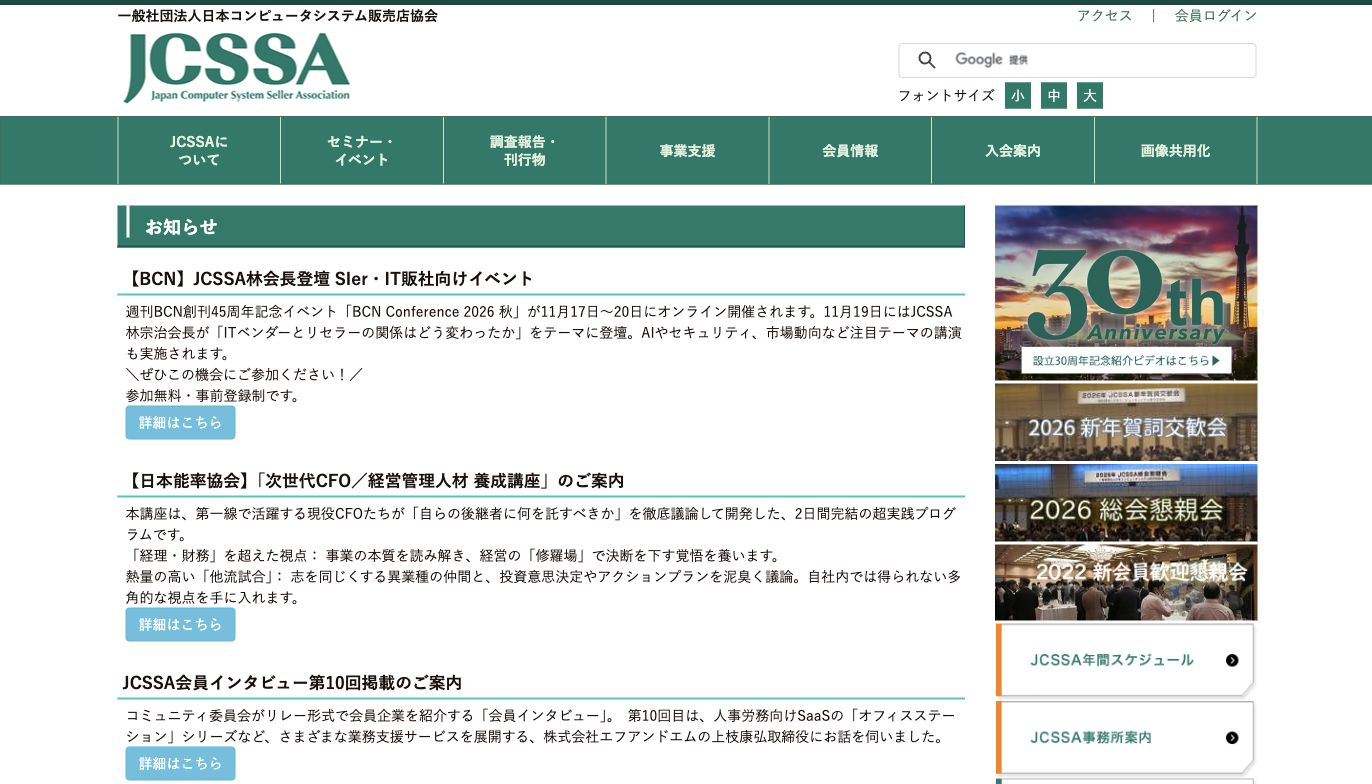Set font size to 中
Image resolution: width=1372 pixels, height=784 pixels.
(1054, 95)
